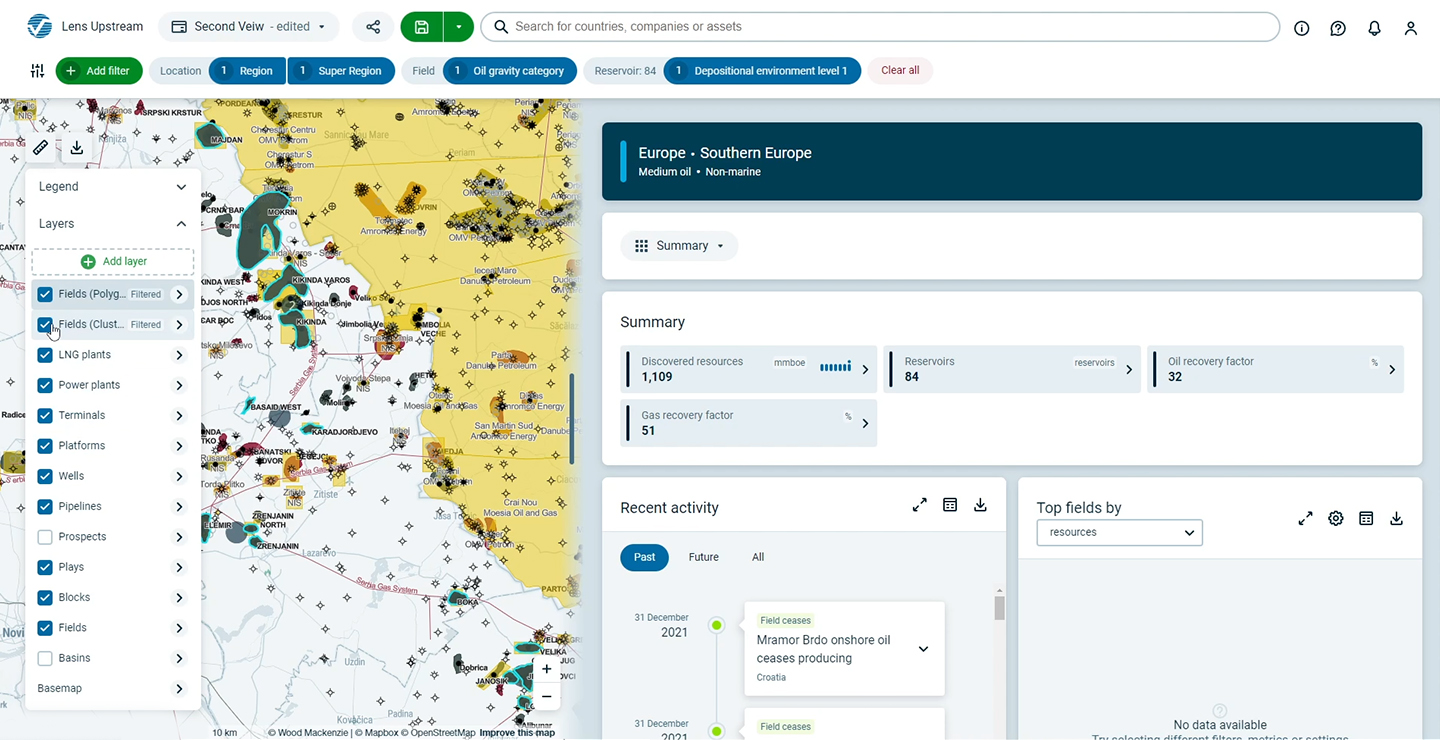1440x740 pixels.
Task: Open the help chat icon
Action: tap(1338, 28)
